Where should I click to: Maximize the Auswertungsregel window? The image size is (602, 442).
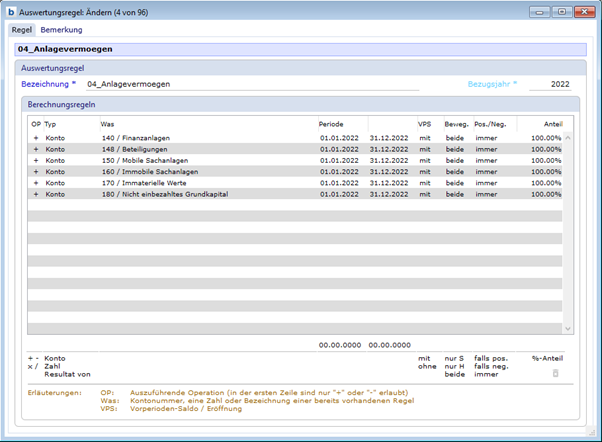coord(562,12)
